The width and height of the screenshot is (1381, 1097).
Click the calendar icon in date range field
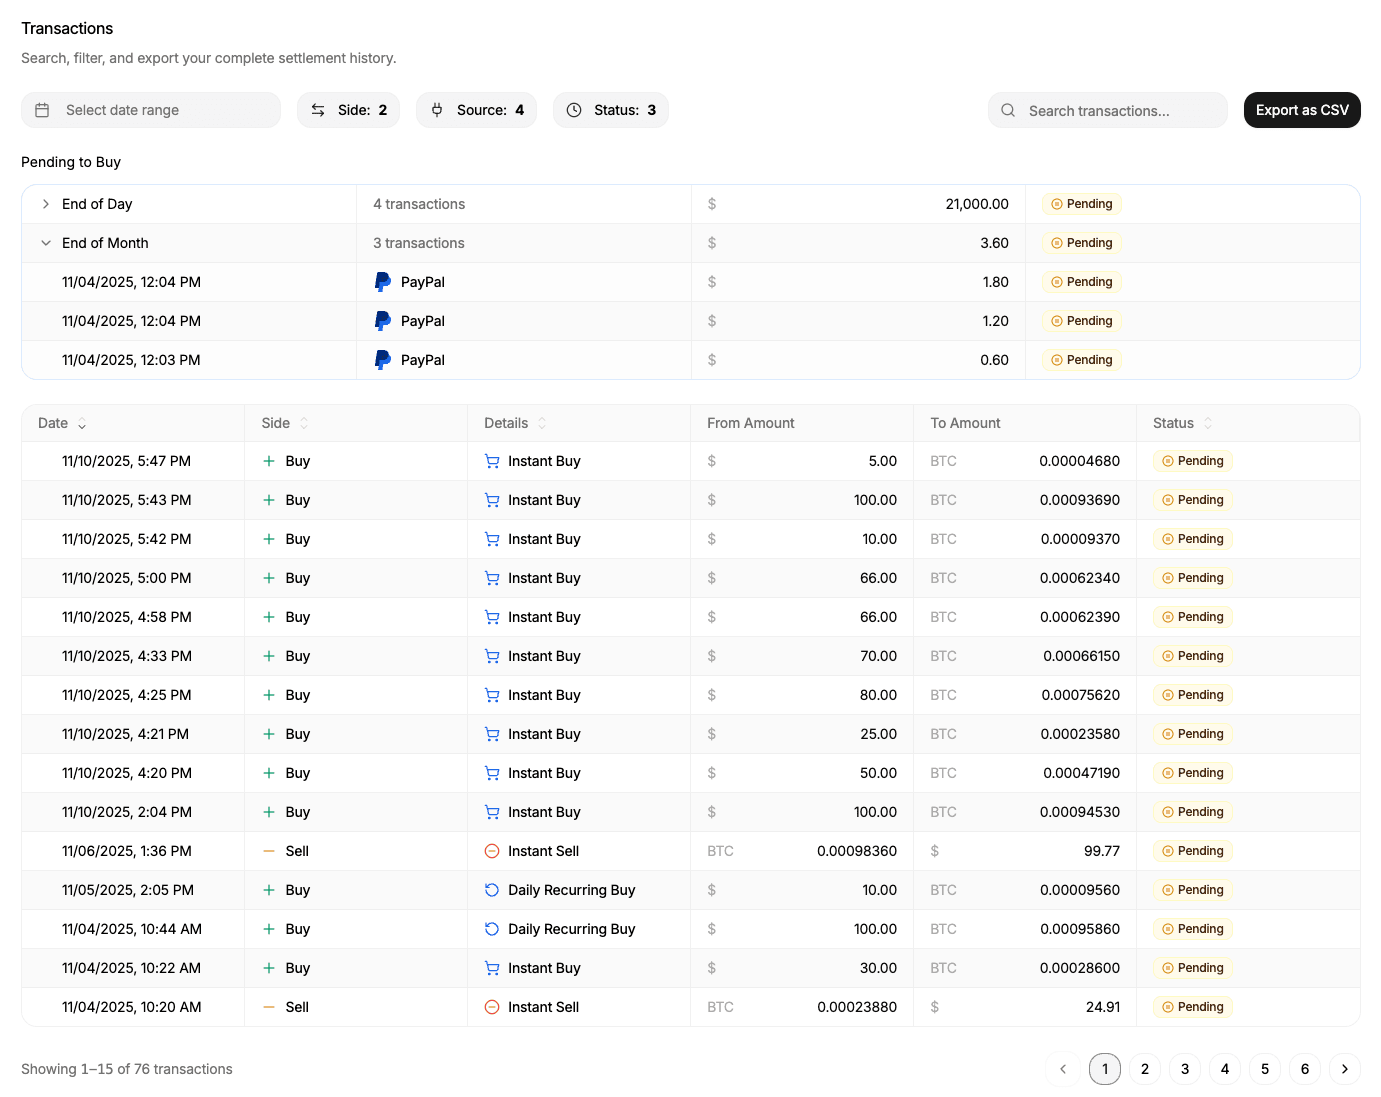tap(42, 110)
